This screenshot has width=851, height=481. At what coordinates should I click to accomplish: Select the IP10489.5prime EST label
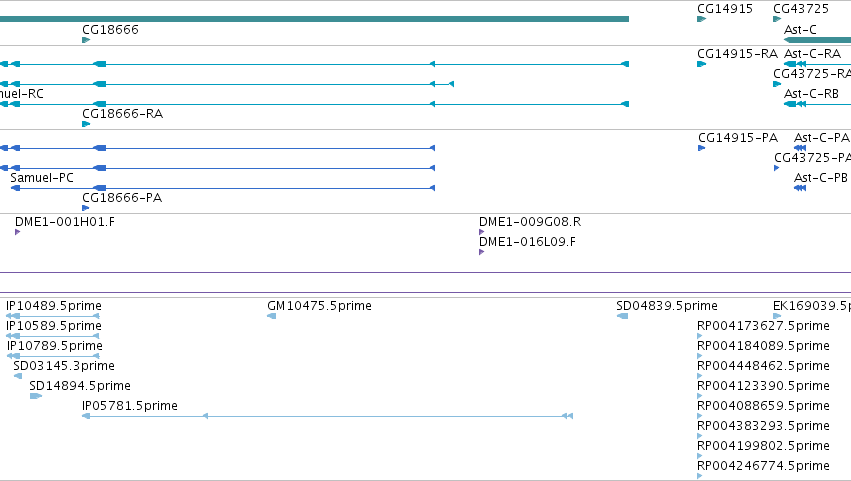tap(54, 306)
